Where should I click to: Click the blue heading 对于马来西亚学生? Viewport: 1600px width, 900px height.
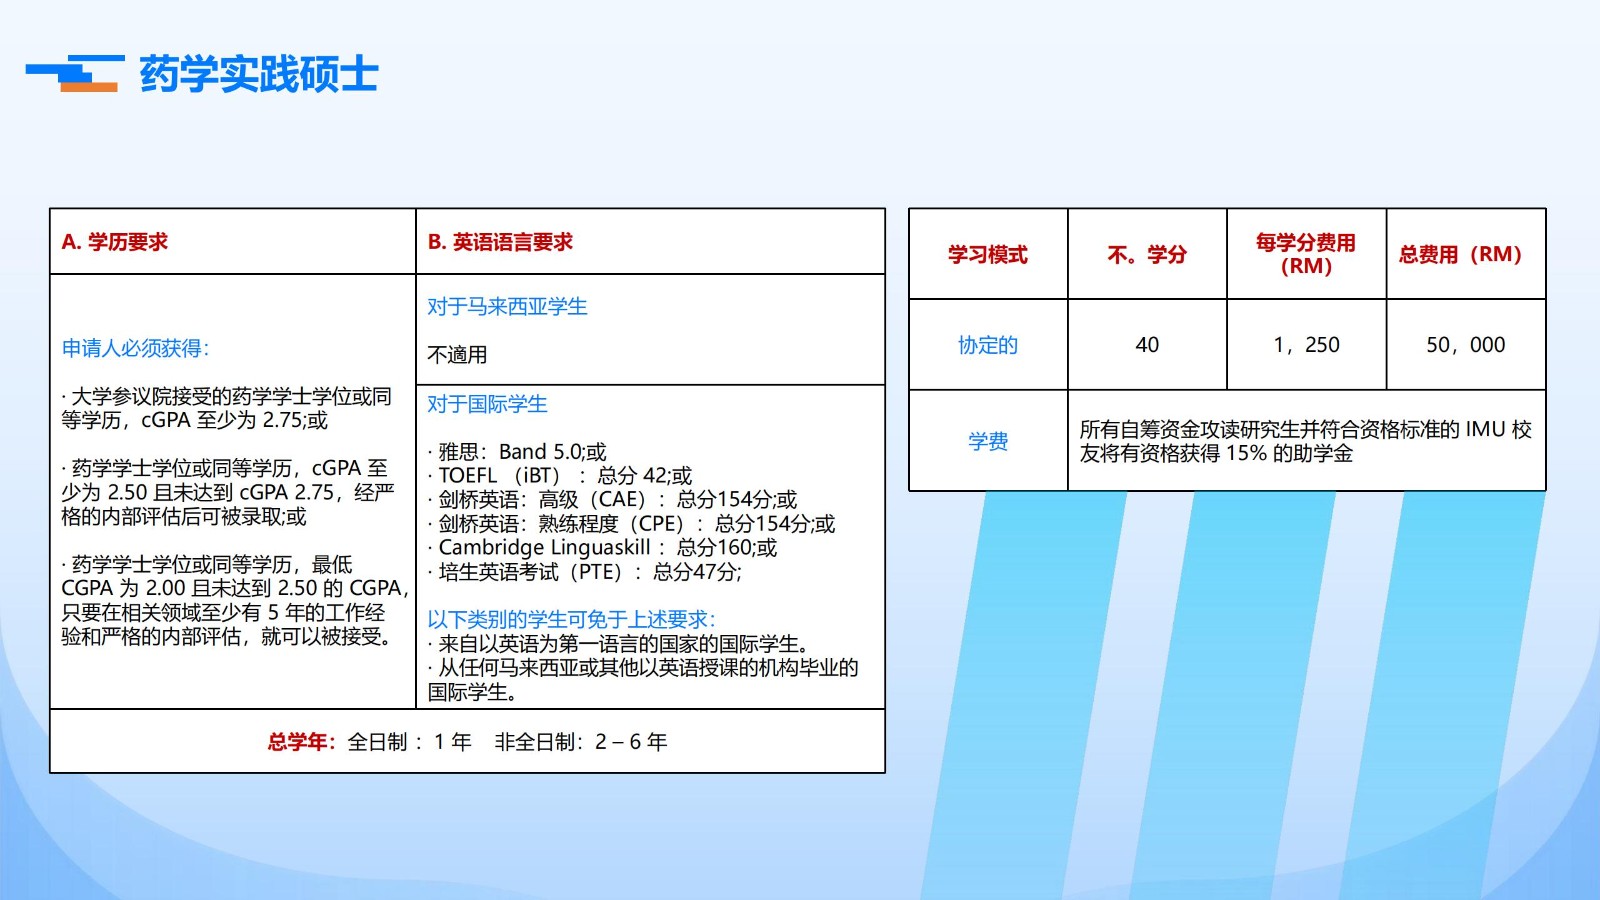click(507, 306)
